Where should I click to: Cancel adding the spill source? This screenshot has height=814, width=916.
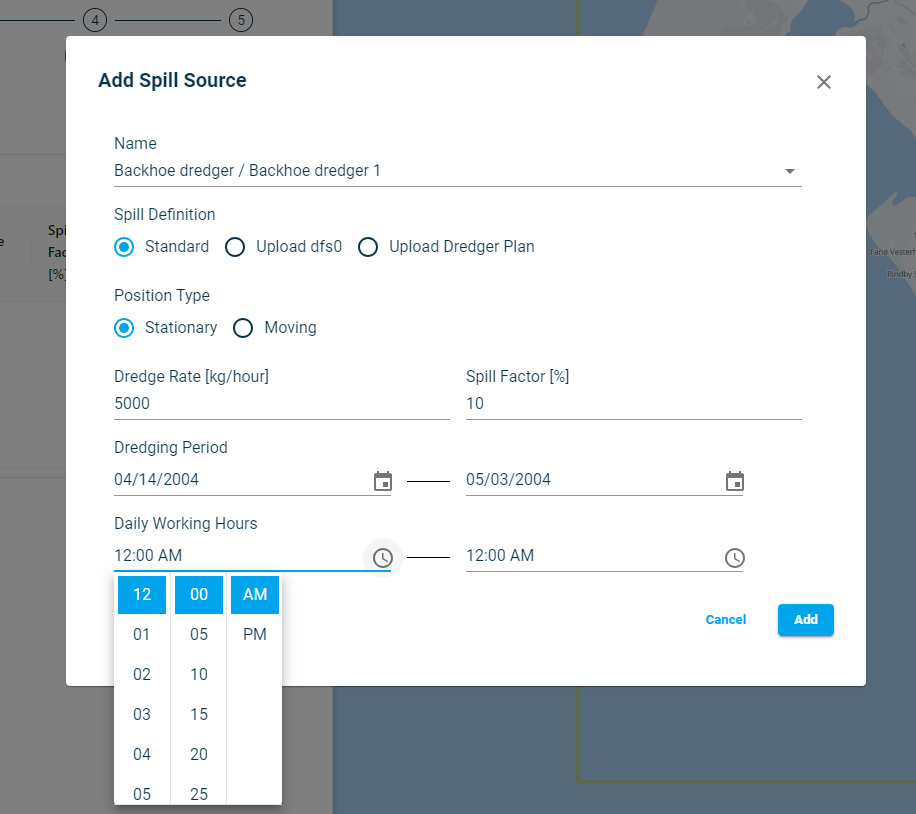[725, 620]
